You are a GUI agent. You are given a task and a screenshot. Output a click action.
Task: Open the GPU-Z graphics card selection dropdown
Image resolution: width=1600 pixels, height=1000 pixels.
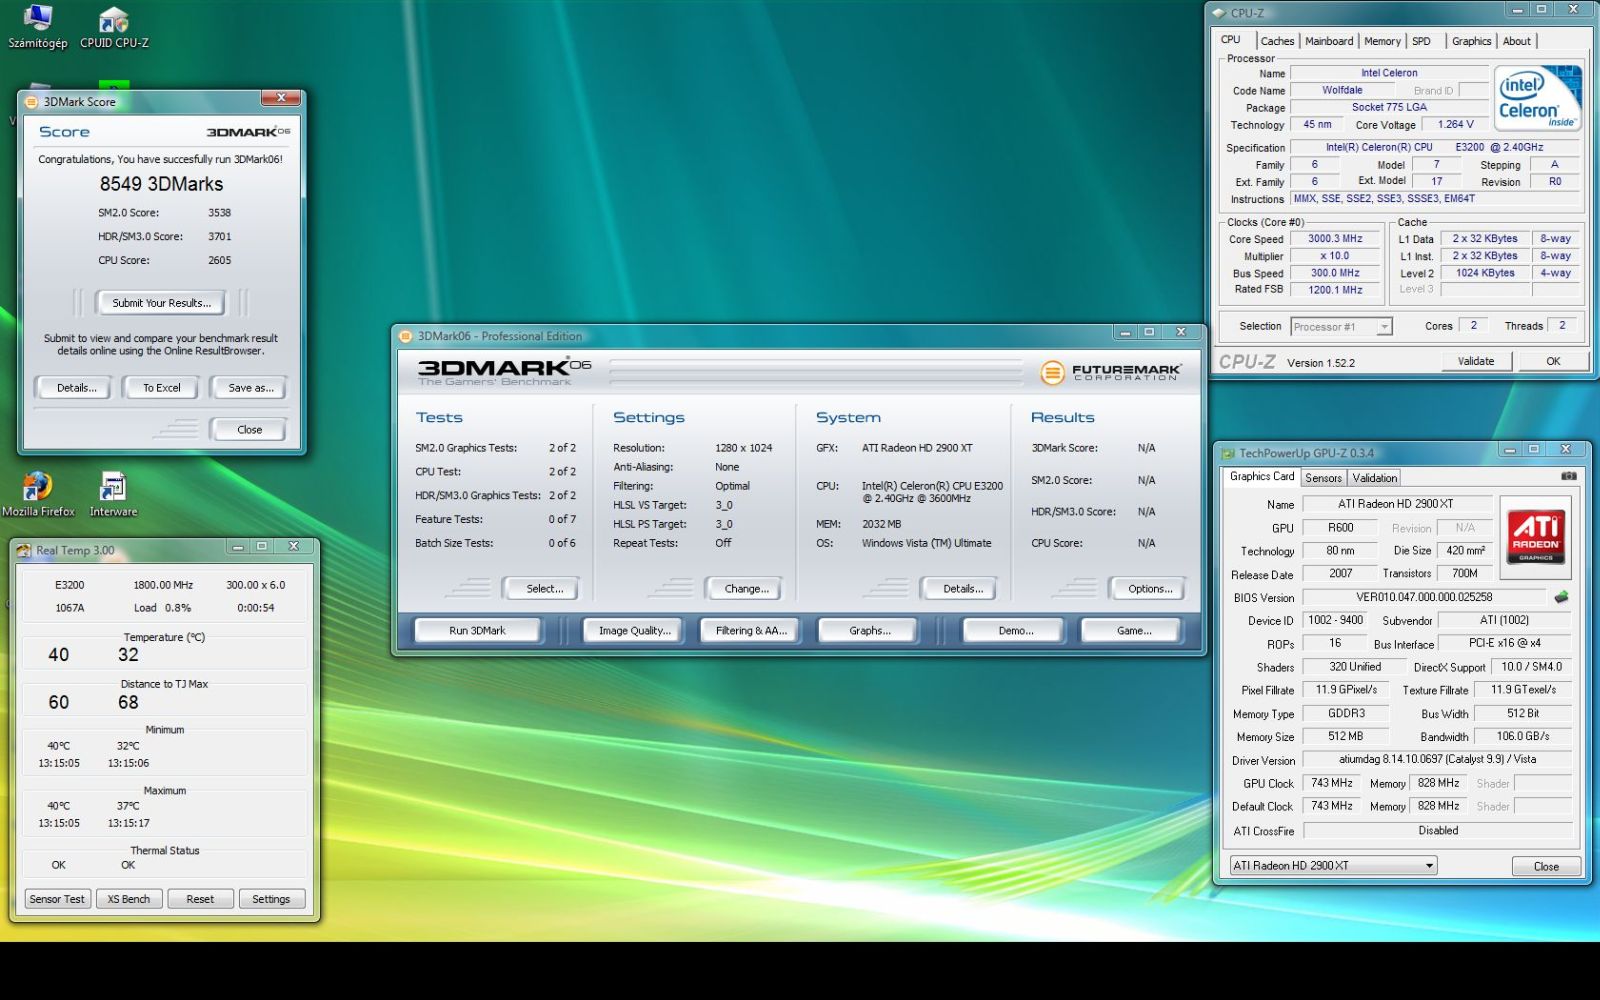pyautogui.click(x=1333, y=866)
